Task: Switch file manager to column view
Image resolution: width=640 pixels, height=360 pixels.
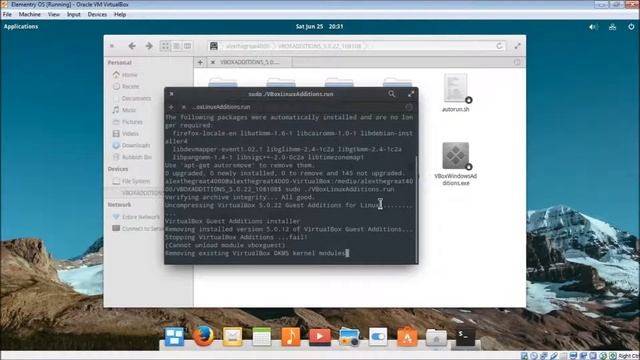Action: pos(187,46)
